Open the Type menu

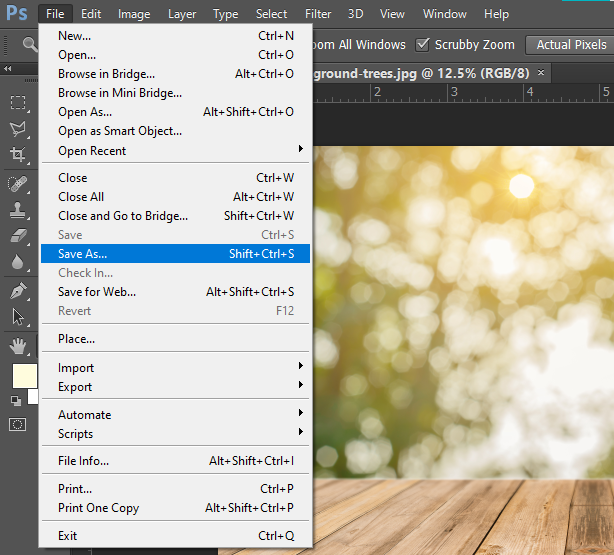(226, 14)
